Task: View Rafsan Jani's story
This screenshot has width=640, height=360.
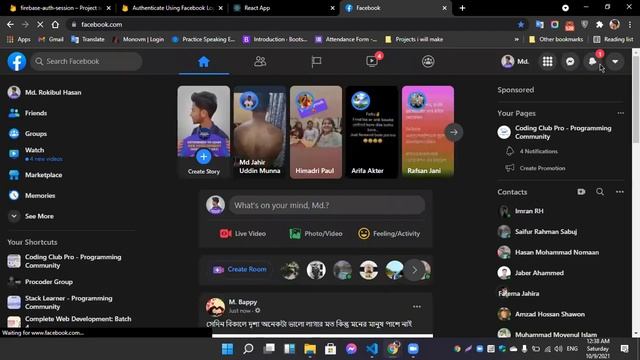Action: click(428, 132)
